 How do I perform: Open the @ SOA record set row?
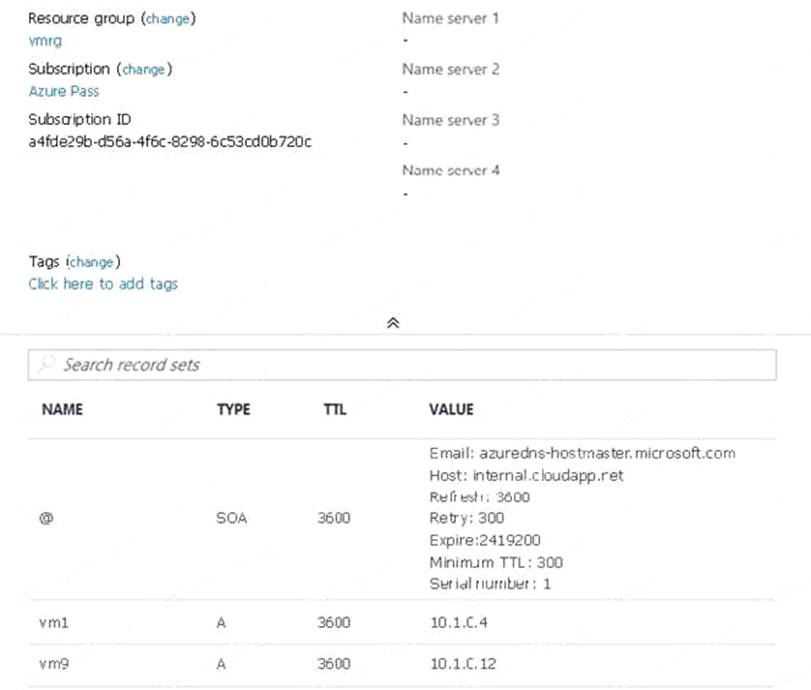[x=46, y=520]
